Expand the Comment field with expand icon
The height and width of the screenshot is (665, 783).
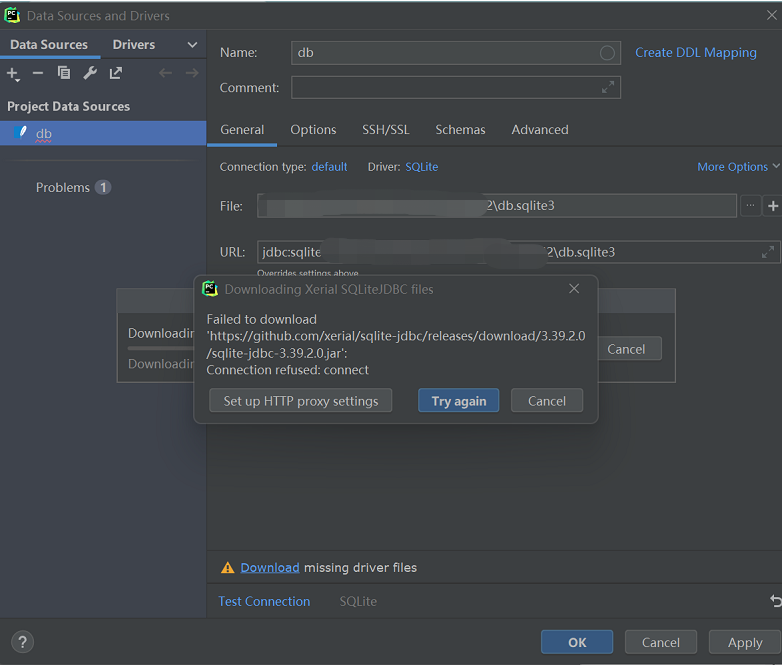[x=608, y=88]
